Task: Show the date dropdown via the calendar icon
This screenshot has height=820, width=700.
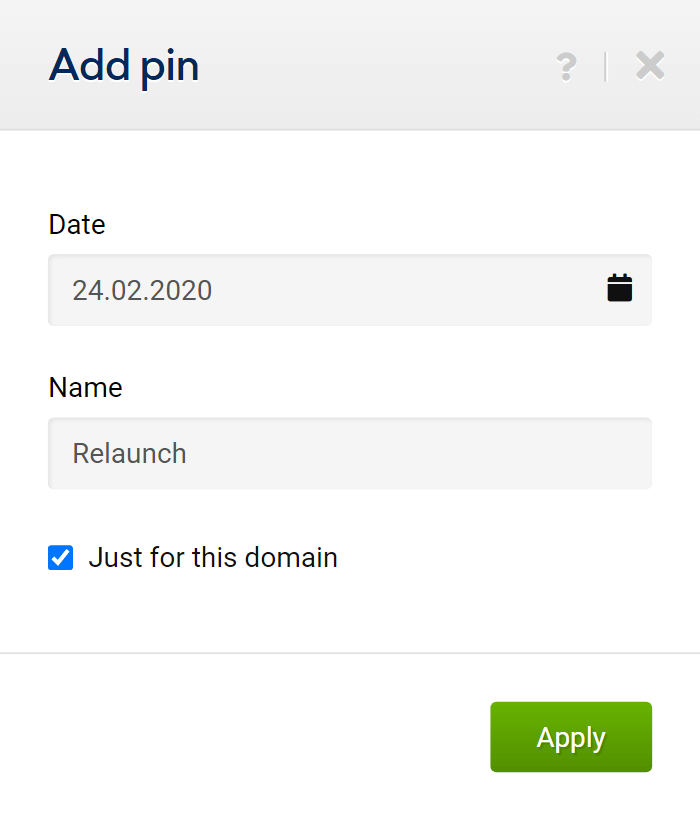Action: tap(619, 288)
